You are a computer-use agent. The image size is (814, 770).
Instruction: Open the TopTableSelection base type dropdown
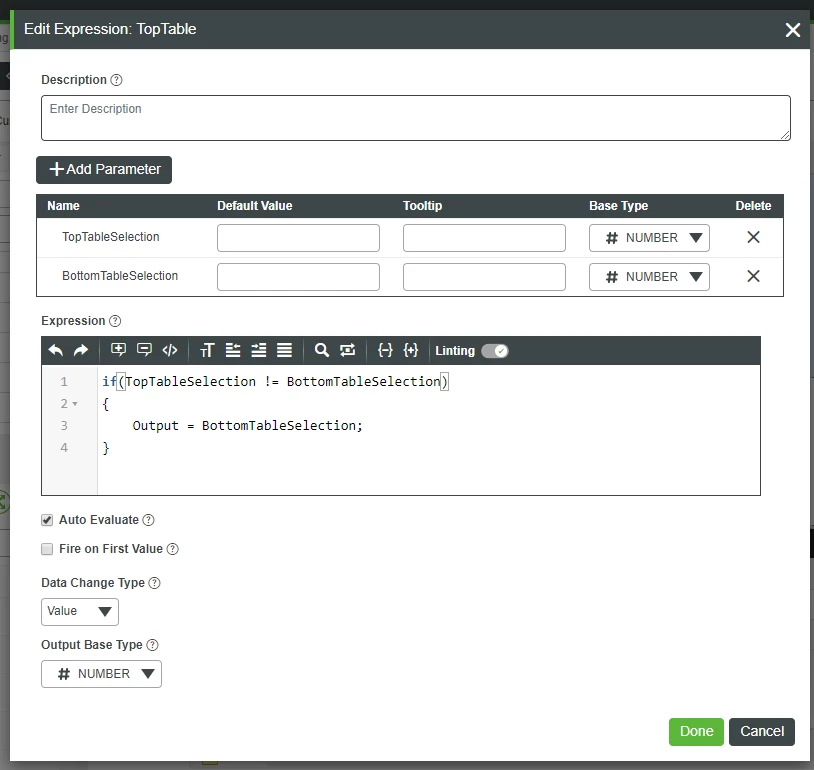tap(649, 238)
